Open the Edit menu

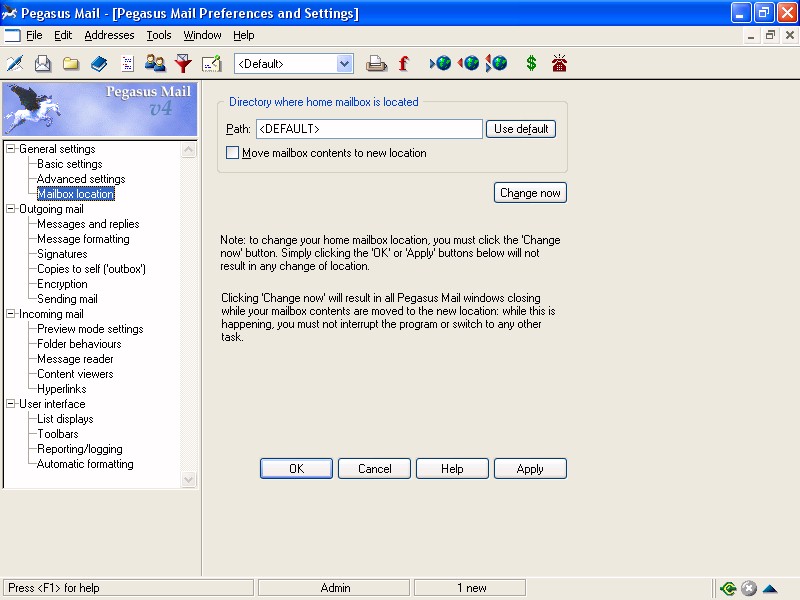point(63,35)
